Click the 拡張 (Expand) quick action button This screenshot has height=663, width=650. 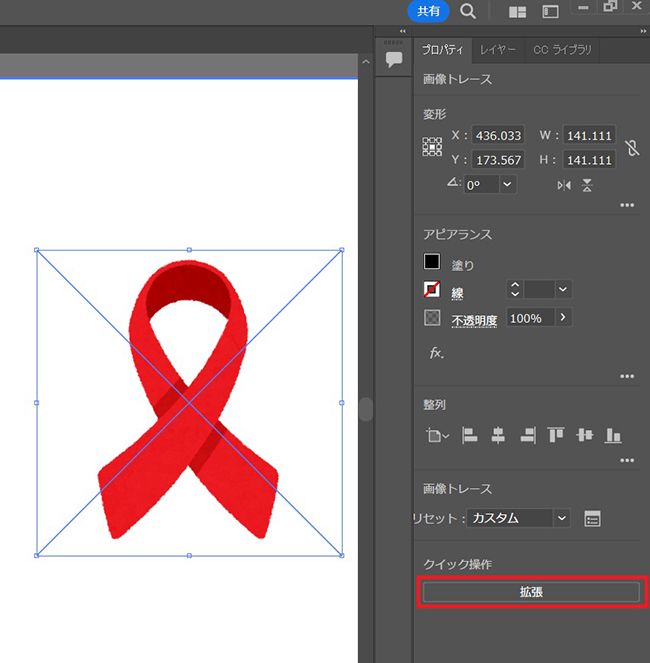[x=531, y=592]
